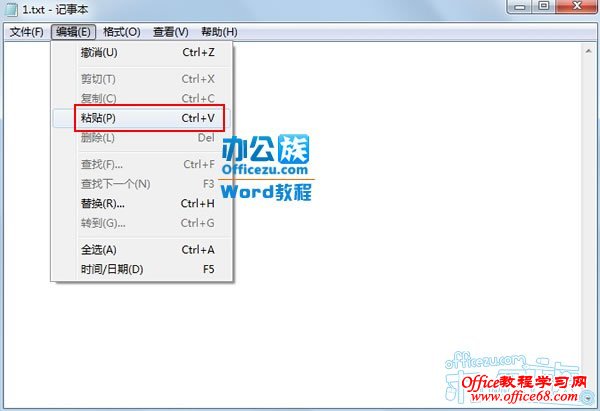Maximize the Notepad window
Screen dimensions: 600x411
(x=544, y=7)
